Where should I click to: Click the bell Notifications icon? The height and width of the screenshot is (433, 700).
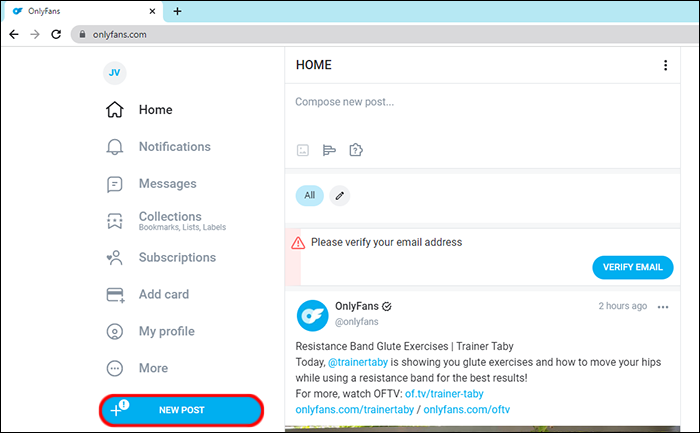coord(115,146)
